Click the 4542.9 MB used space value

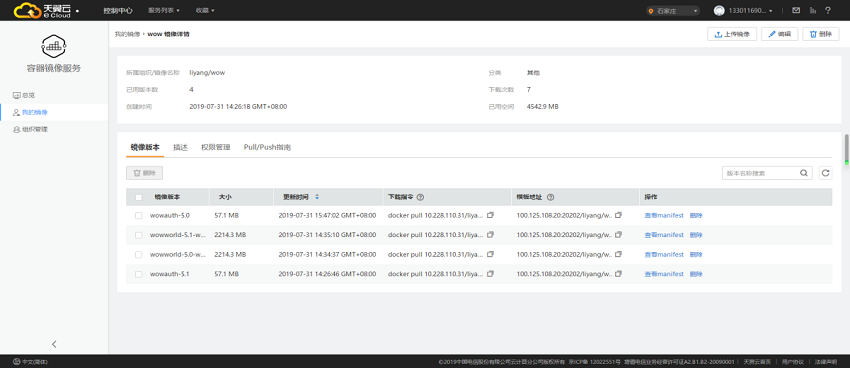tap(543, 107)
